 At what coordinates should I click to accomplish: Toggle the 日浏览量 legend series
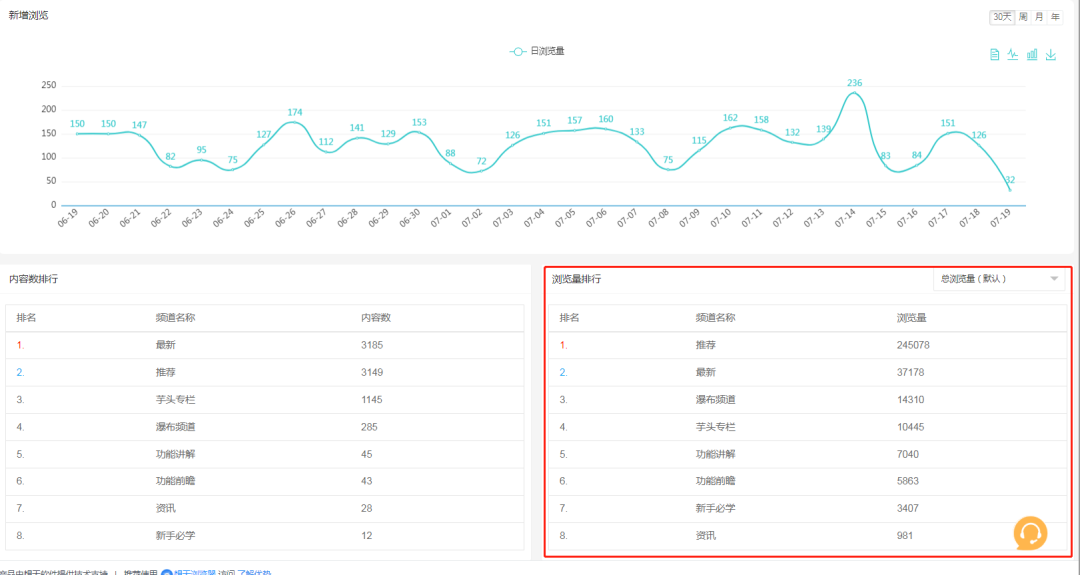coord(537,52)
